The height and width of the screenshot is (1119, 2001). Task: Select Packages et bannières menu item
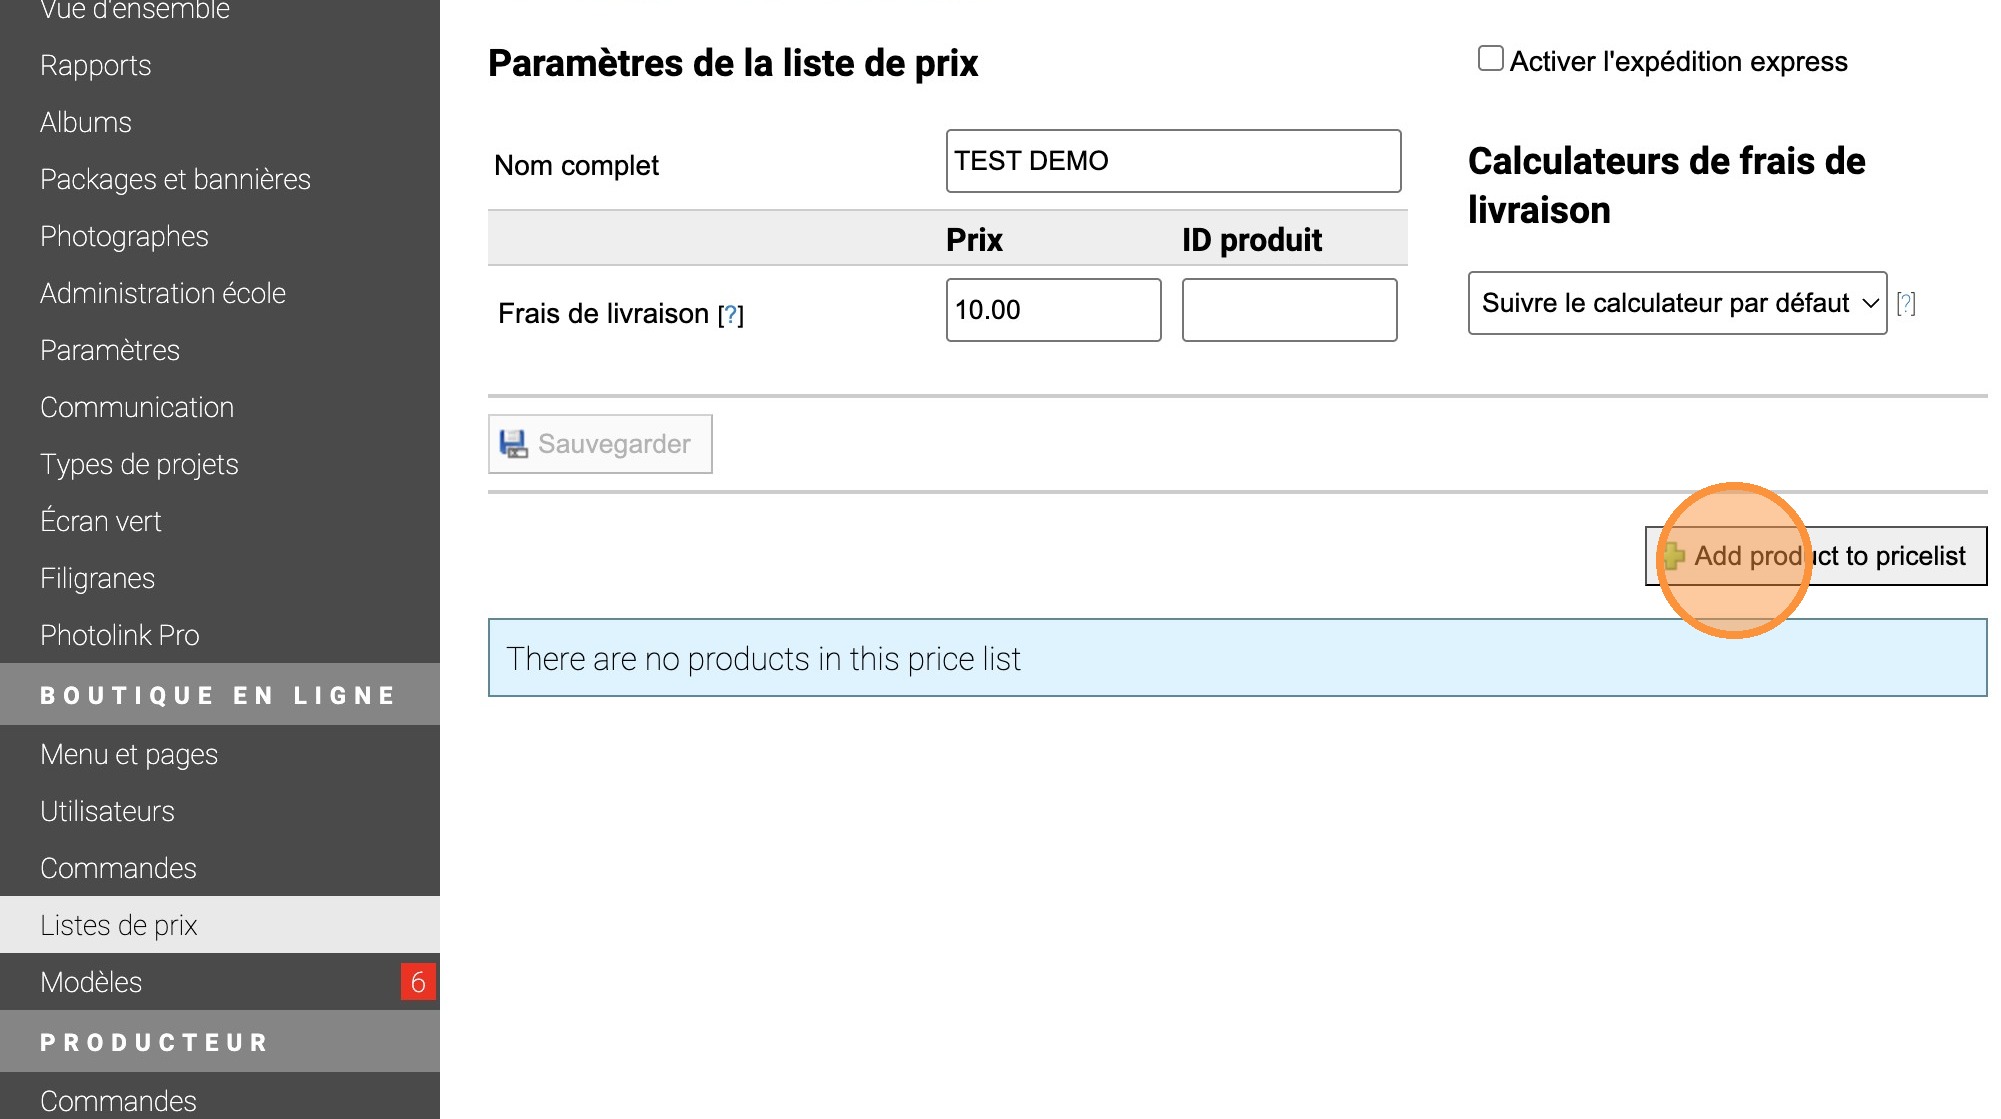(x=175, y=179)
